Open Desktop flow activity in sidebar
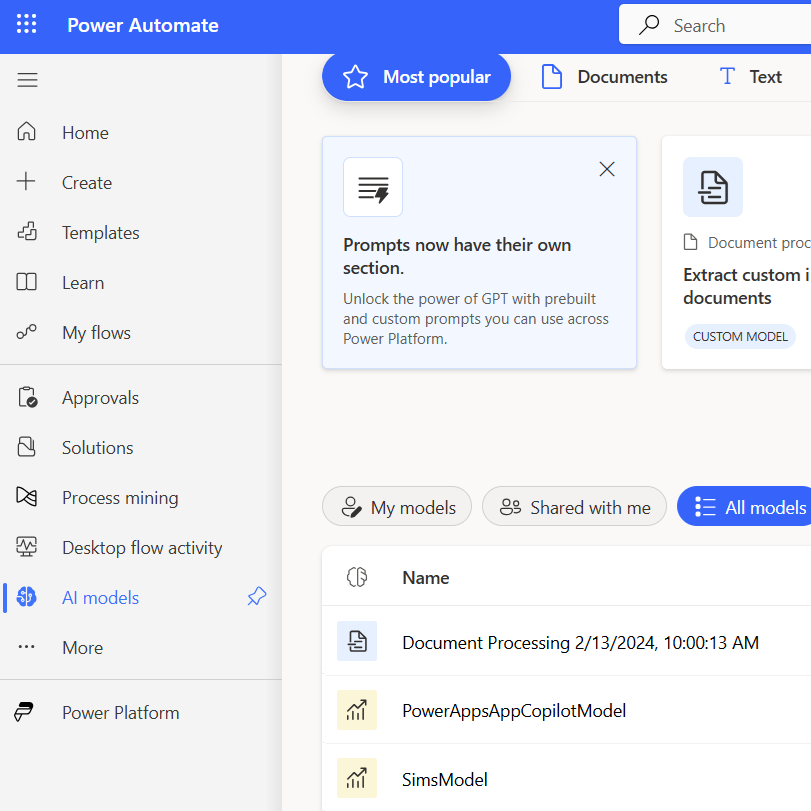This screenshot has height=811, width=811. (141, 548)
